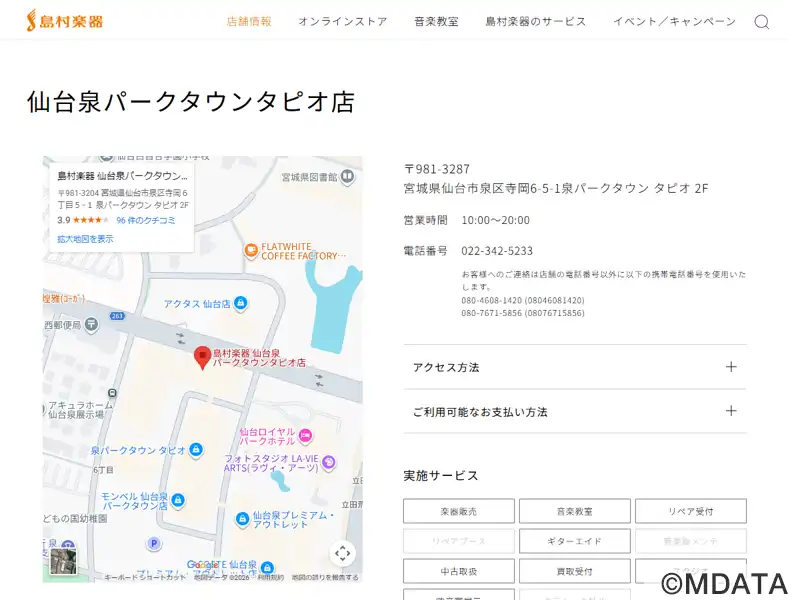Click the 拡大地図を表示 link
The width and height of the screenshot is (800, 600).
click(85, 239)
